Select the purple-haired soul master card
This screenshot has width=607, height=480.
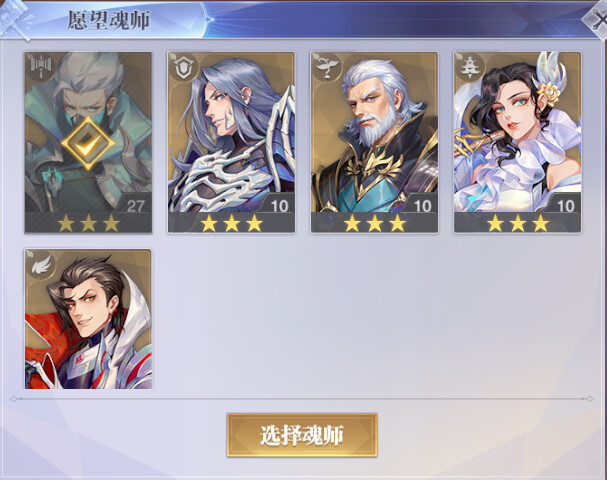pos(231,142)
